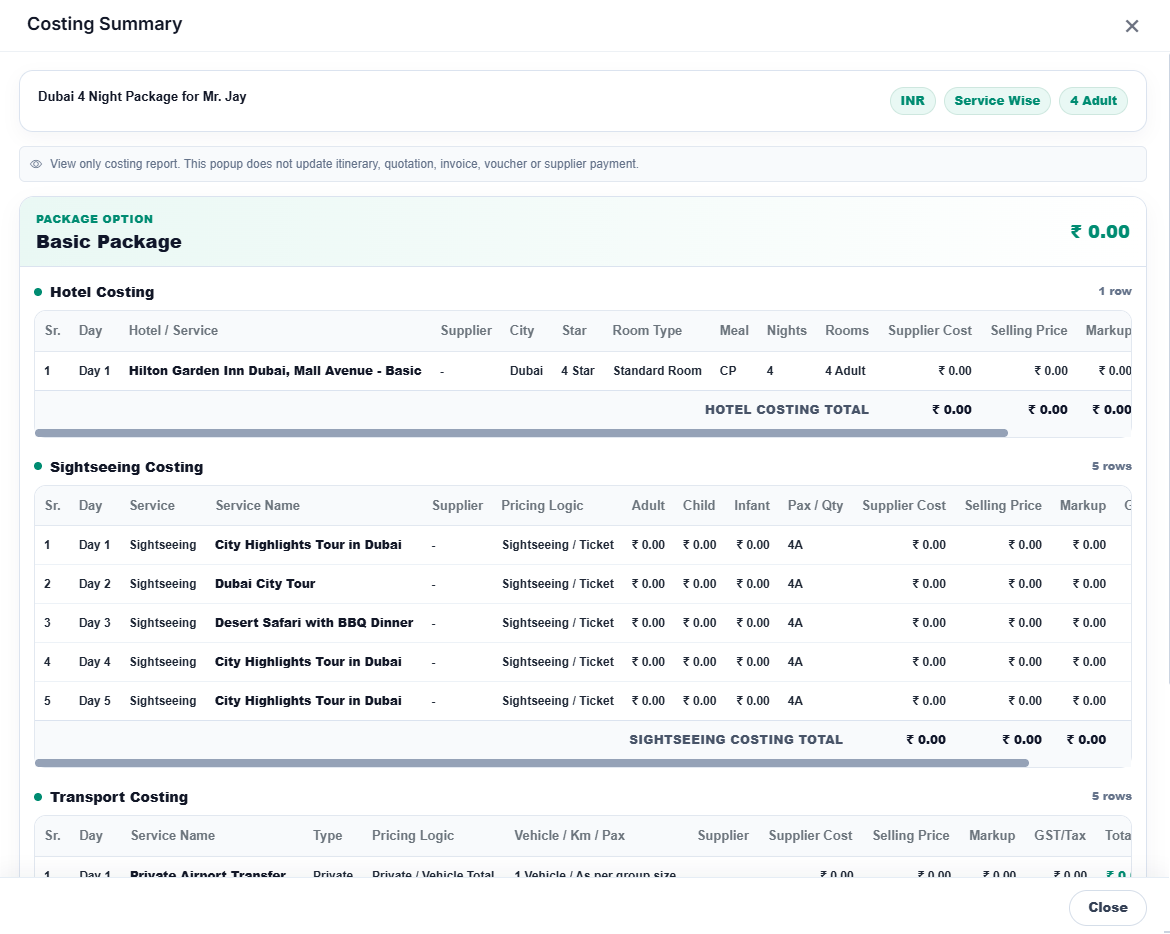Click the Dubai City Tour service name
This screenshot has width=1170, height=934.
pos(265,583)
